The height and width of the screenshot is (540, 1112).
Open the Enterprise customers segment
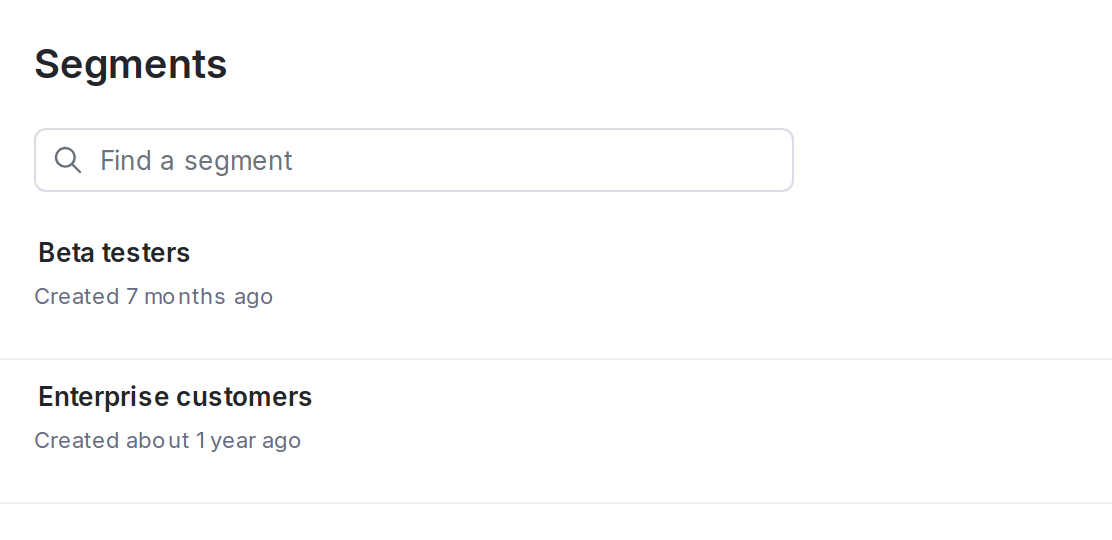tap(175, 397)
